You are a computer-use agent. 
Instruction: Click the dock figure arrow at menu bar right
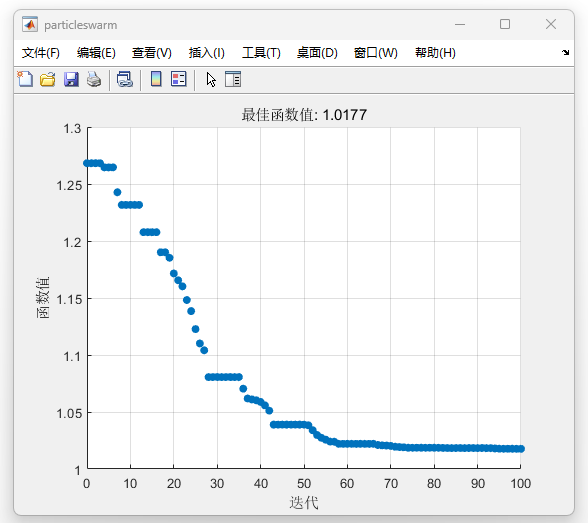(x=566, y=52)
